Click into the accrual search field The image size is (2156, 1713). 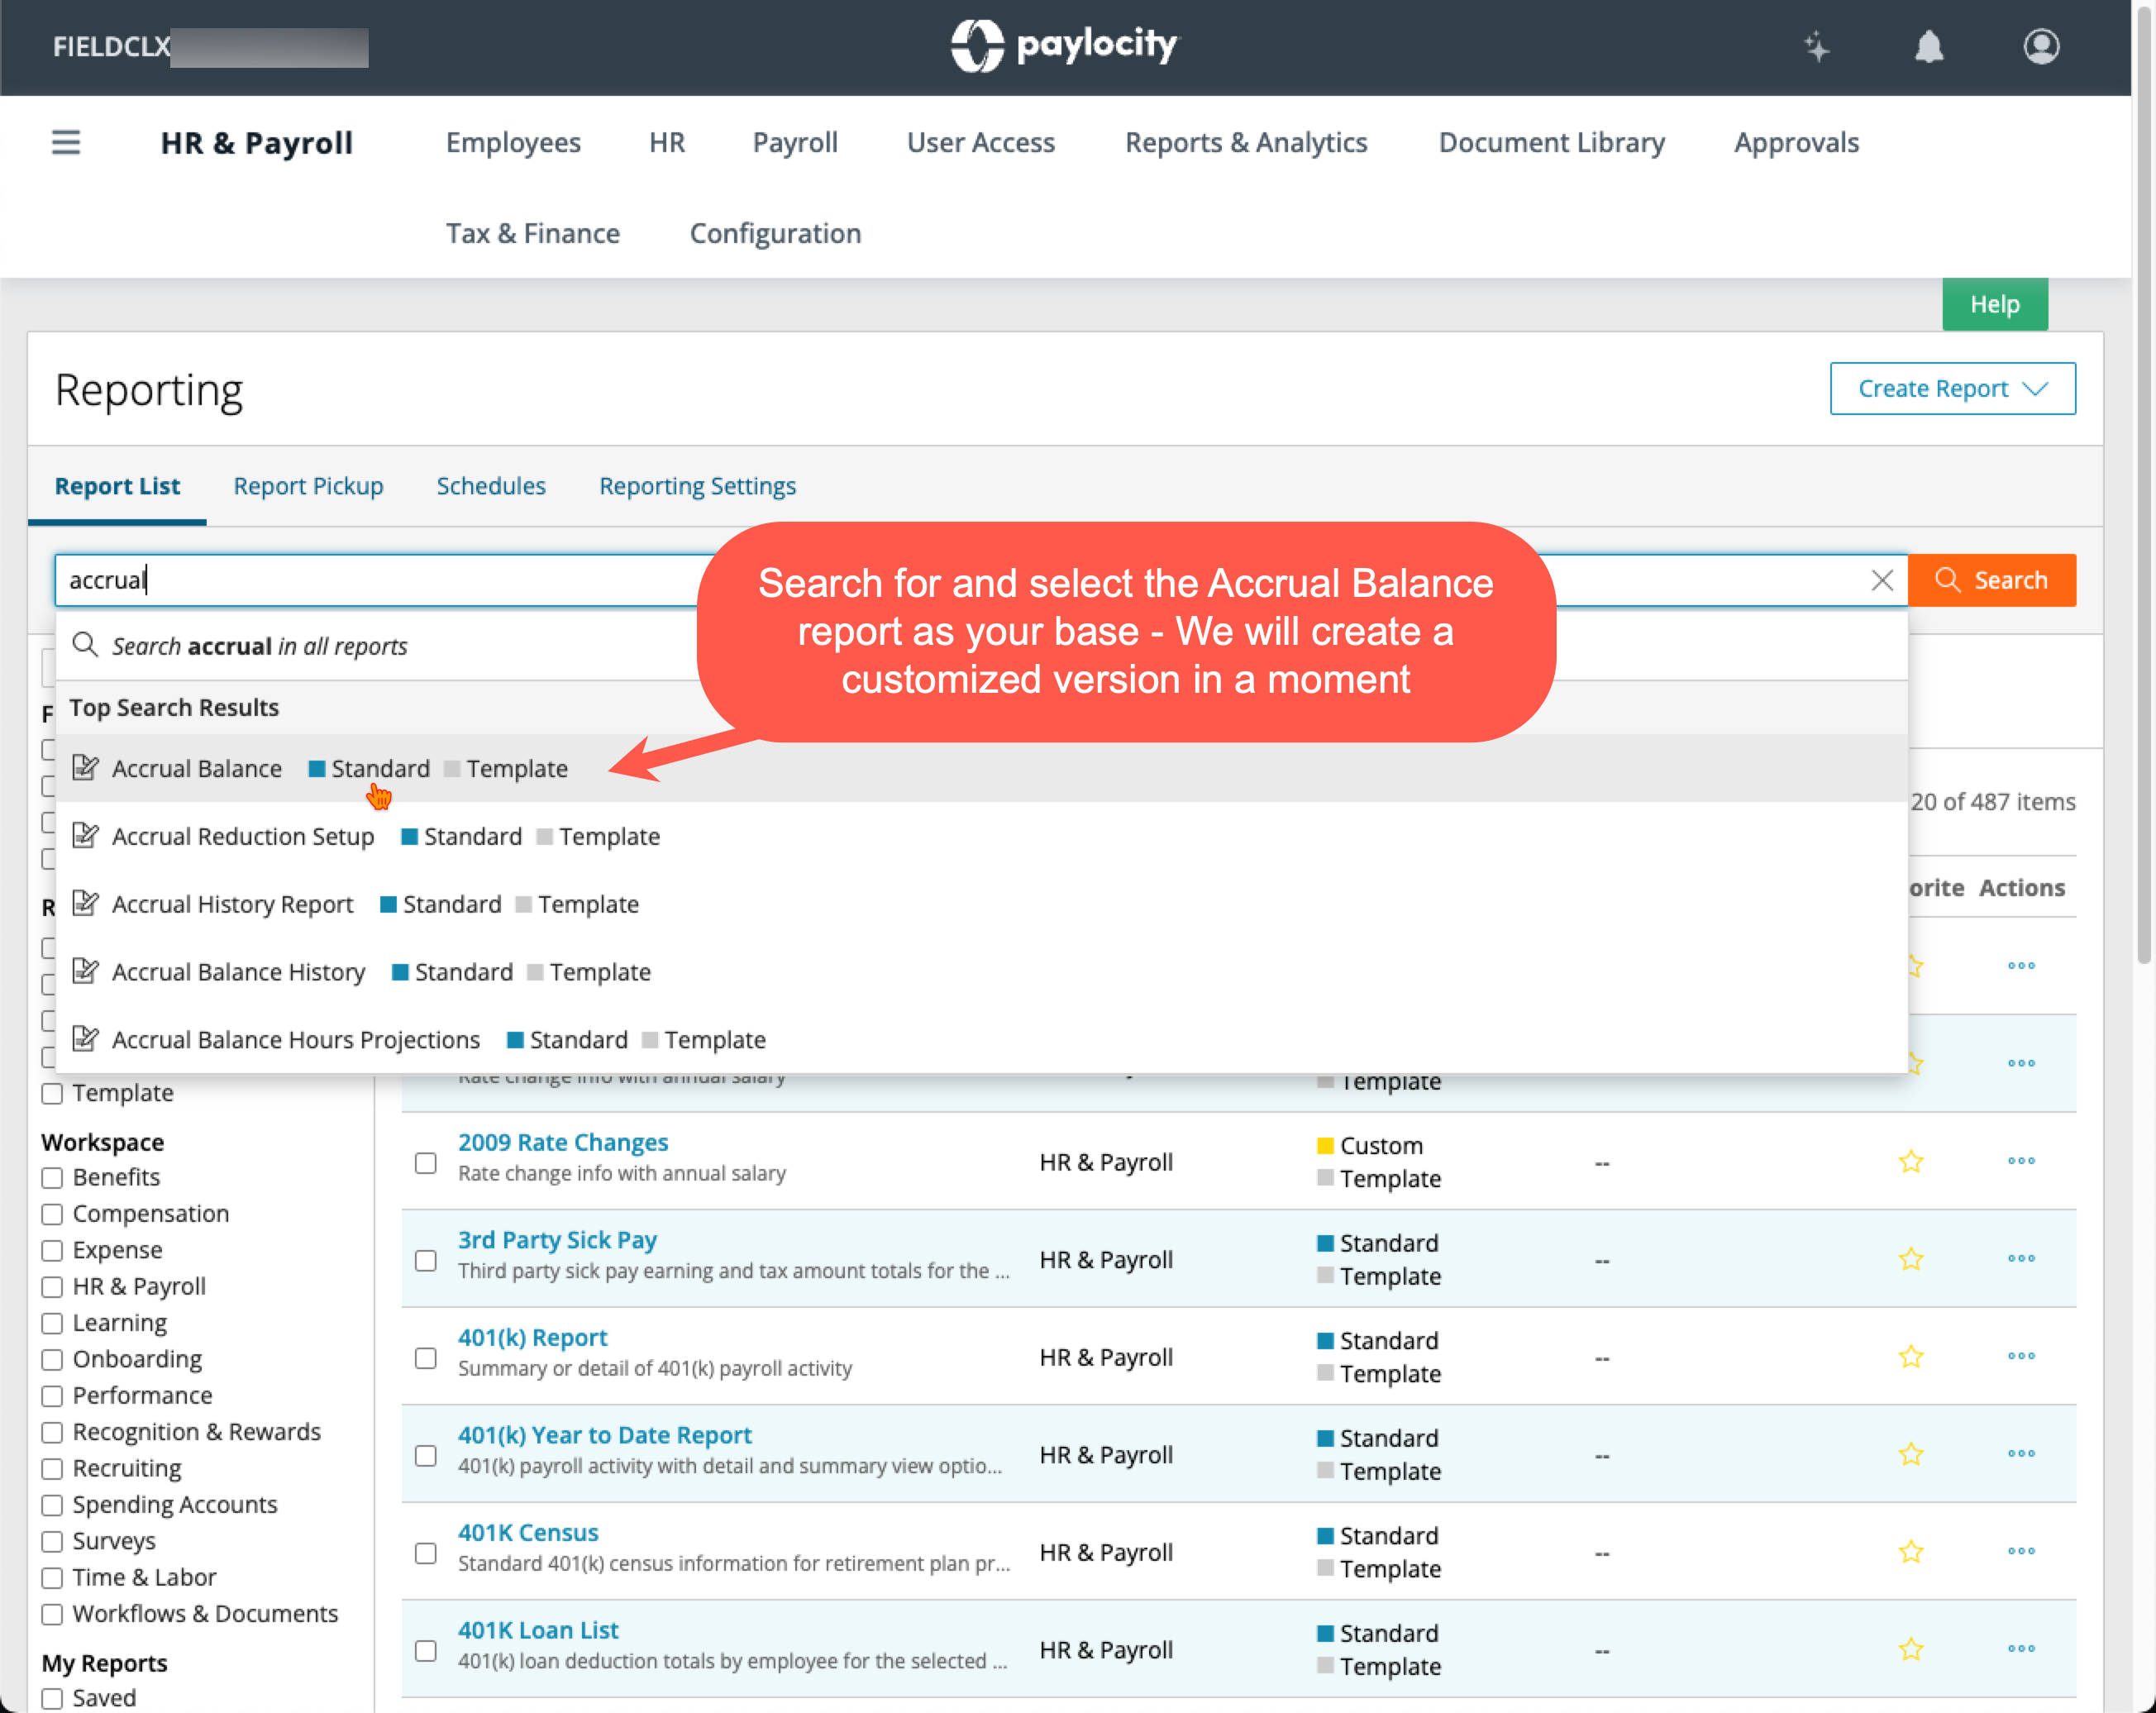[400, 580]
